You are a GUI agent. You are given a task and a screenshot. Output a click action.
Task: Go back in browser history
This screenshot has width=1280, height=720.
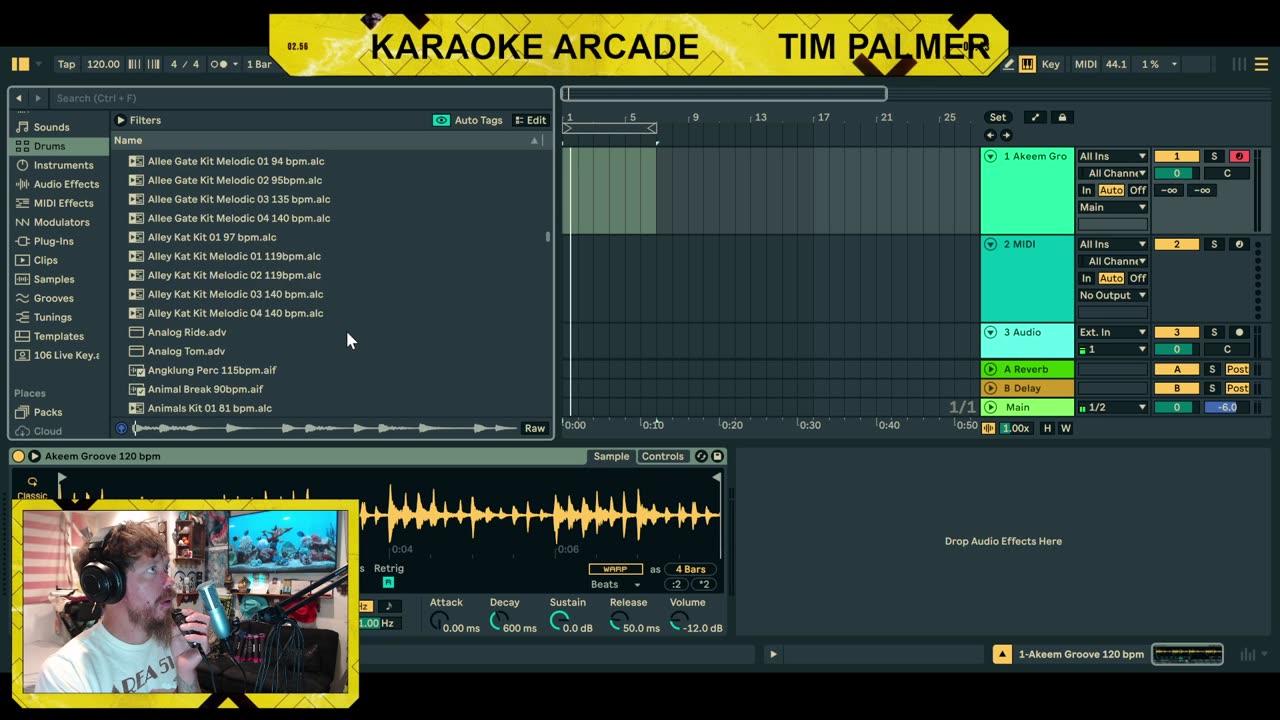pos(19,98)
